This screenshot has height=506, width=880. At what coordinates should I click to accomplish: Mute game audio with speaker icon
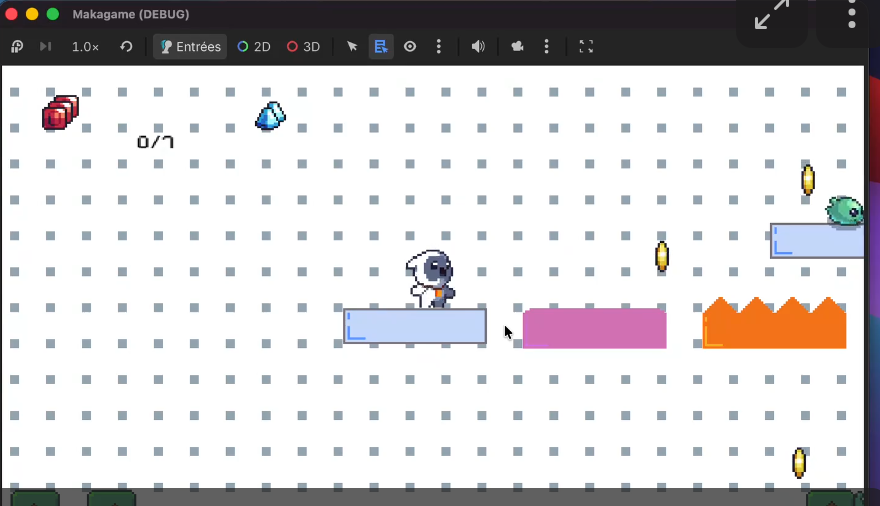coord(478,47)
